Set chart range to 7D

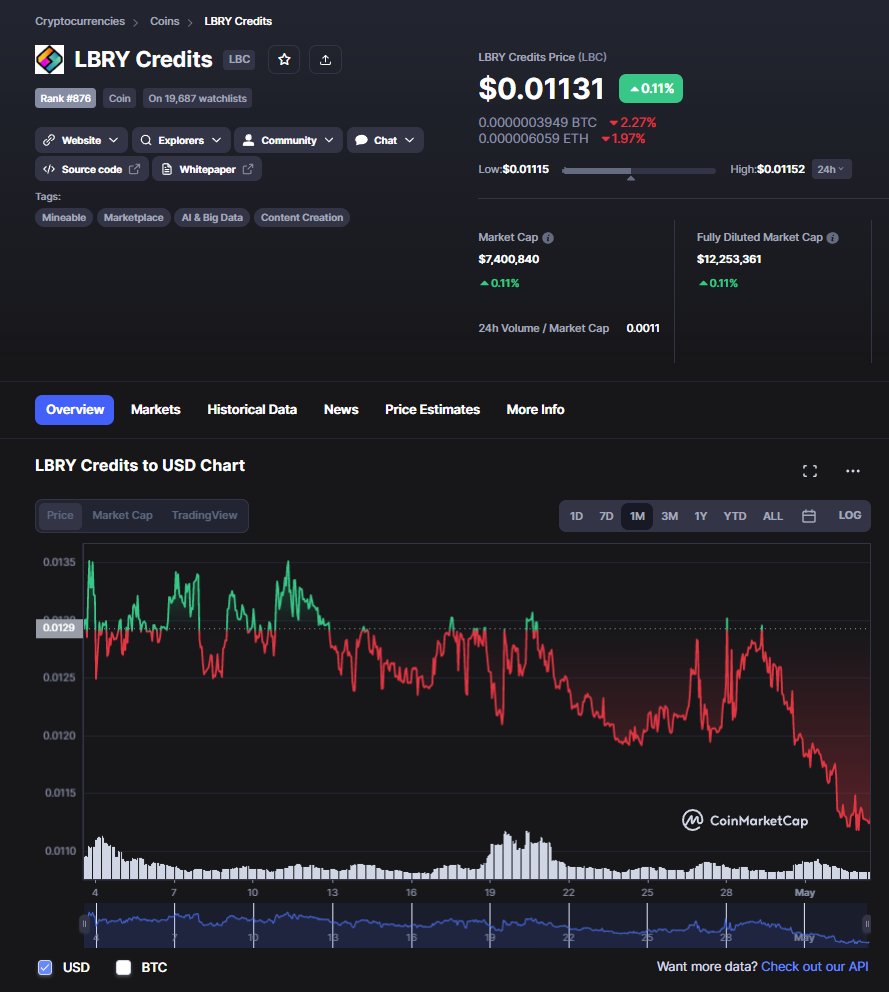pyautogui.click(x=606, y=516)
